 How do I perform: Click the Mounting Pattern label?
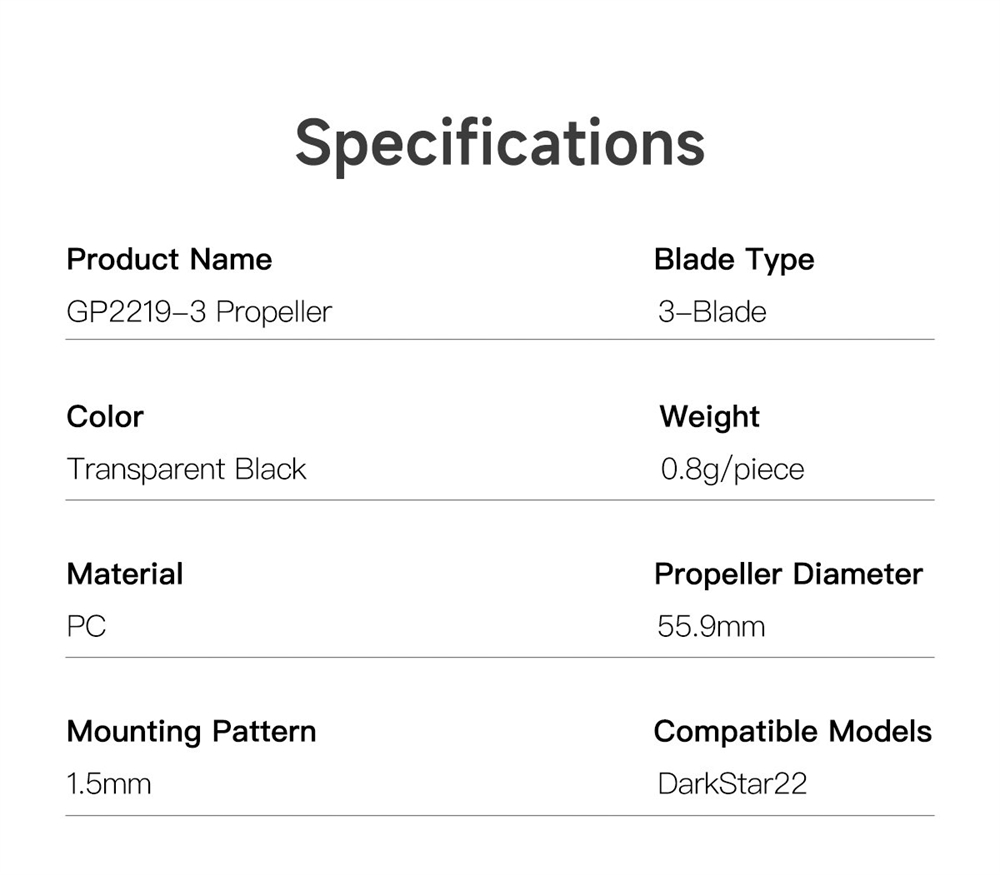coord(191,731)
